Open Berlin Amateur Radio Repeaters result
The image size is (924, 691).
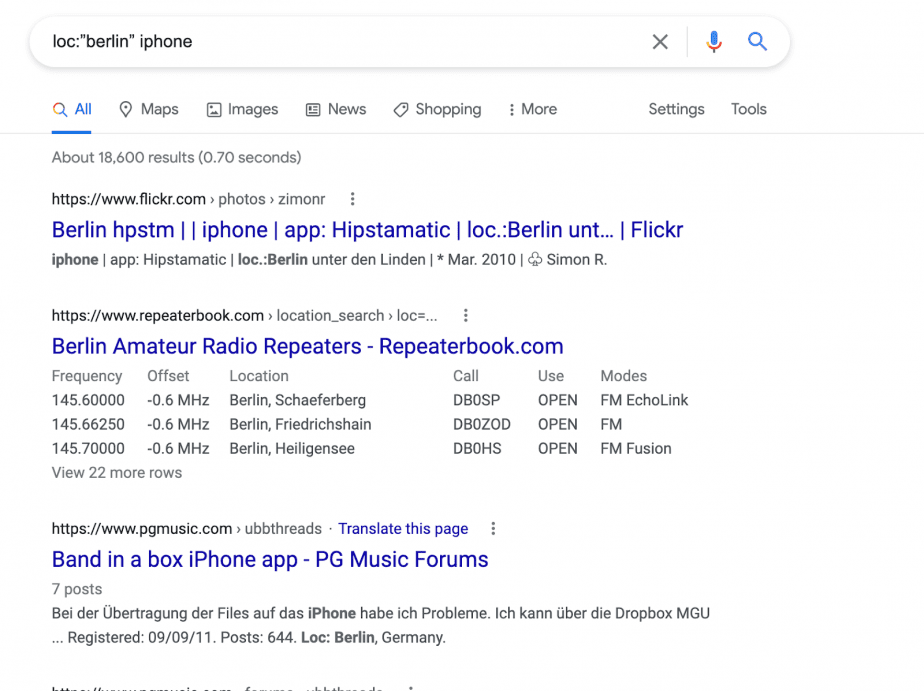(308, 346)
